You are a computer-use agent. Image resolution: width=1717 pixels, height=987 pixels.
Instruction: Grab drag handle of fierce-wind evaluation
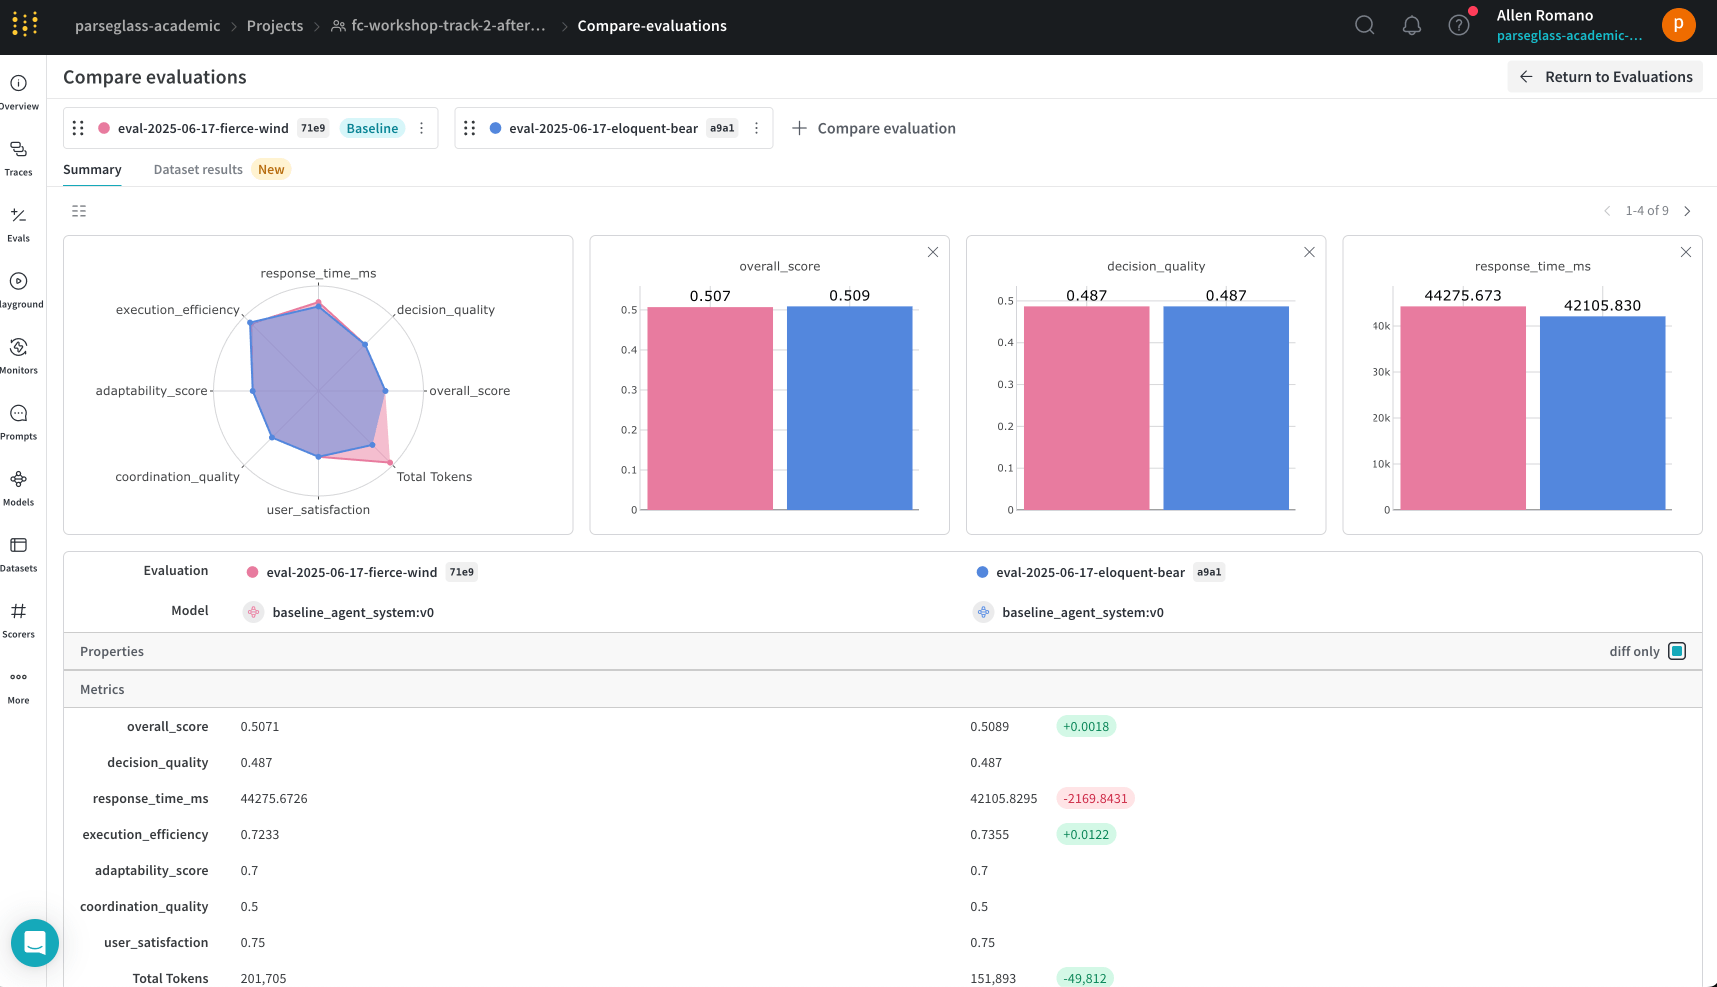click(x=78, y=128)
